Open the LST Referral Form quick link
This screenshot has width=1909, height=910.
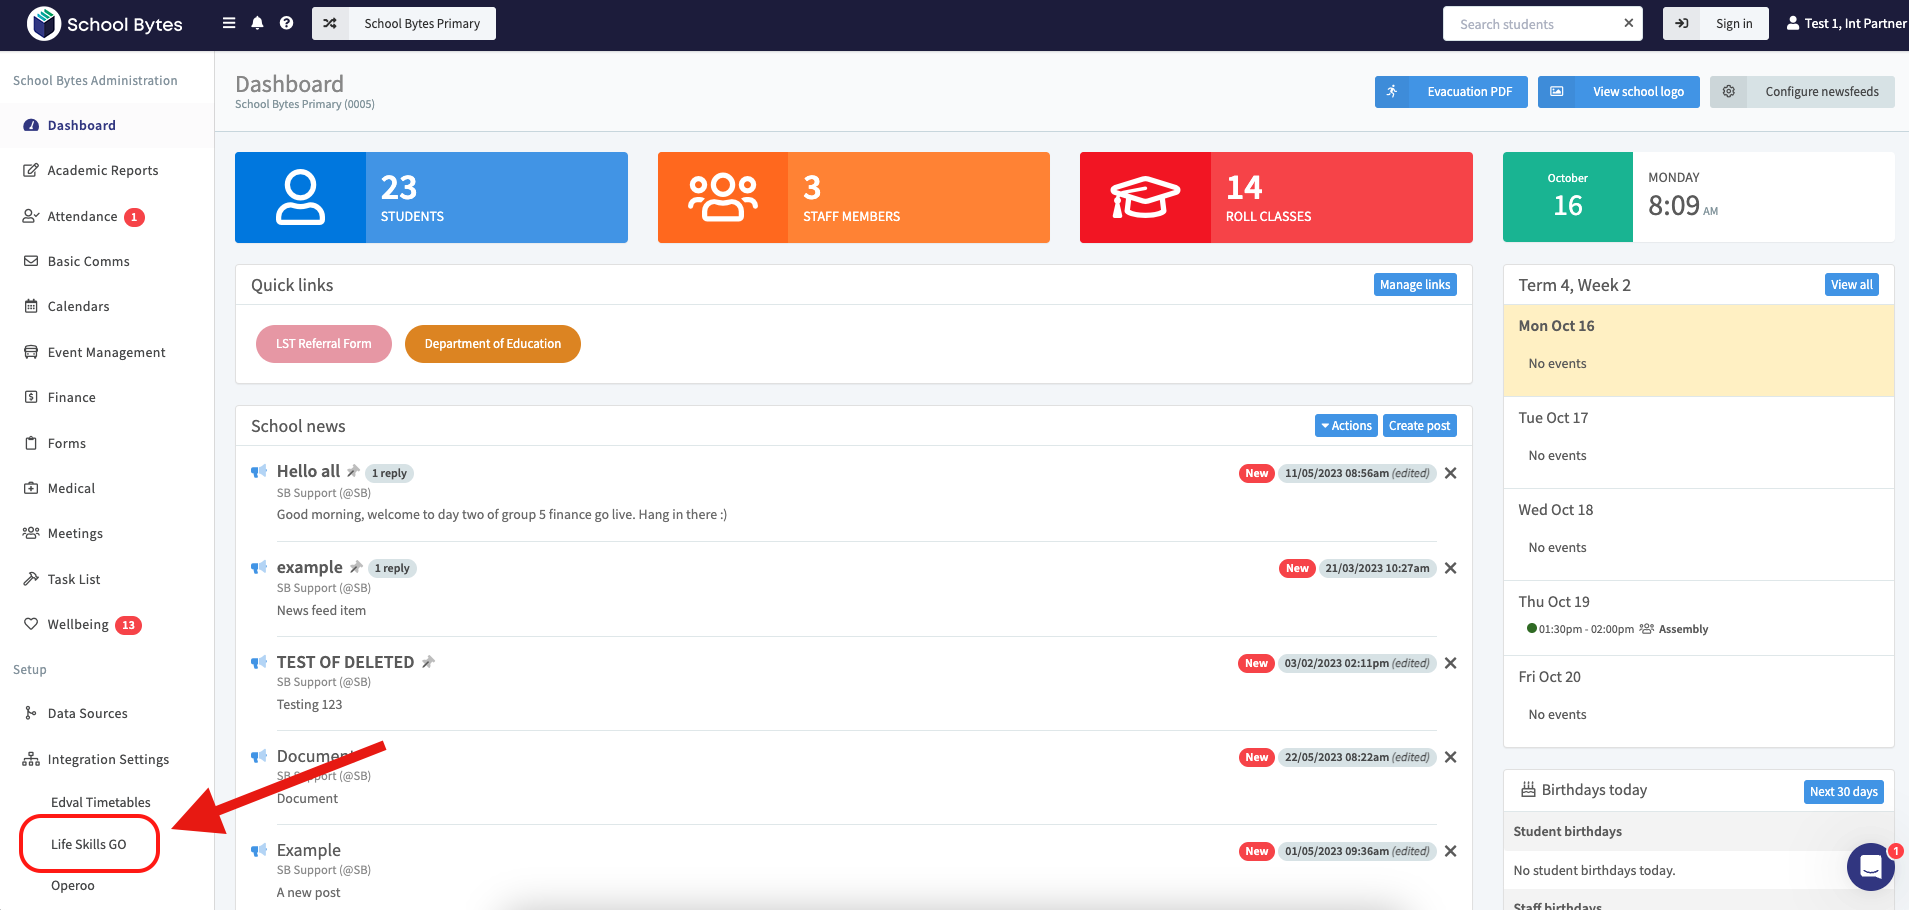pos(323,344)
